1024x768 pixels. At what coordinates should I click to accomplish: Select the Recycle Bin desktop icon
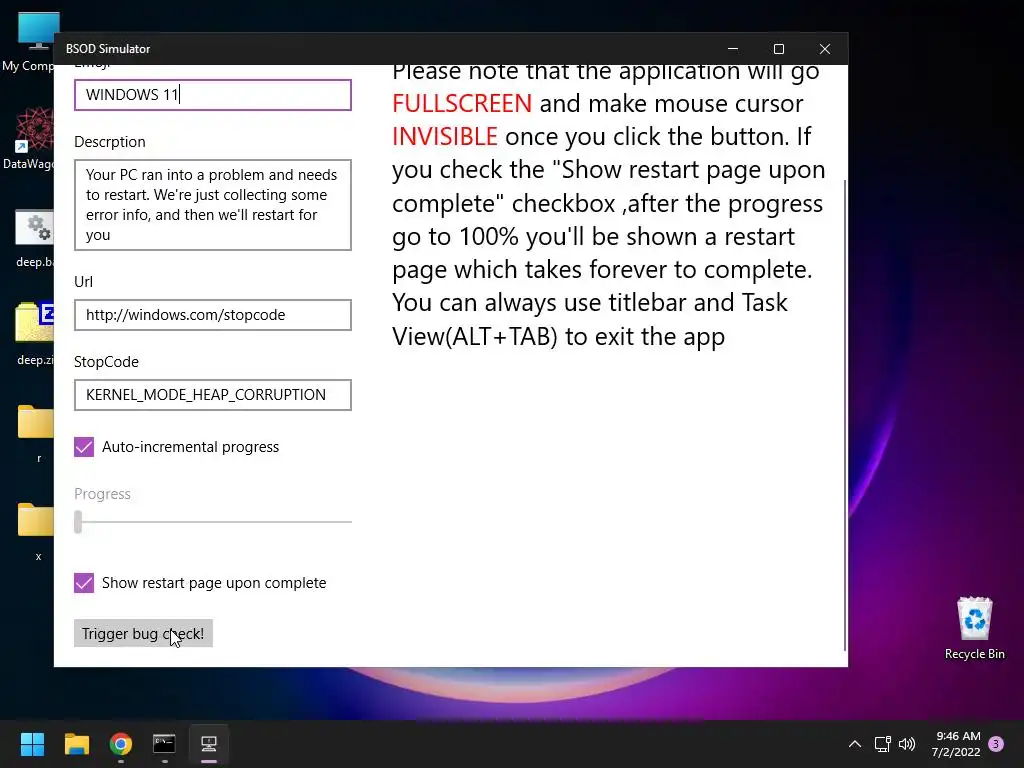[974, 628]
